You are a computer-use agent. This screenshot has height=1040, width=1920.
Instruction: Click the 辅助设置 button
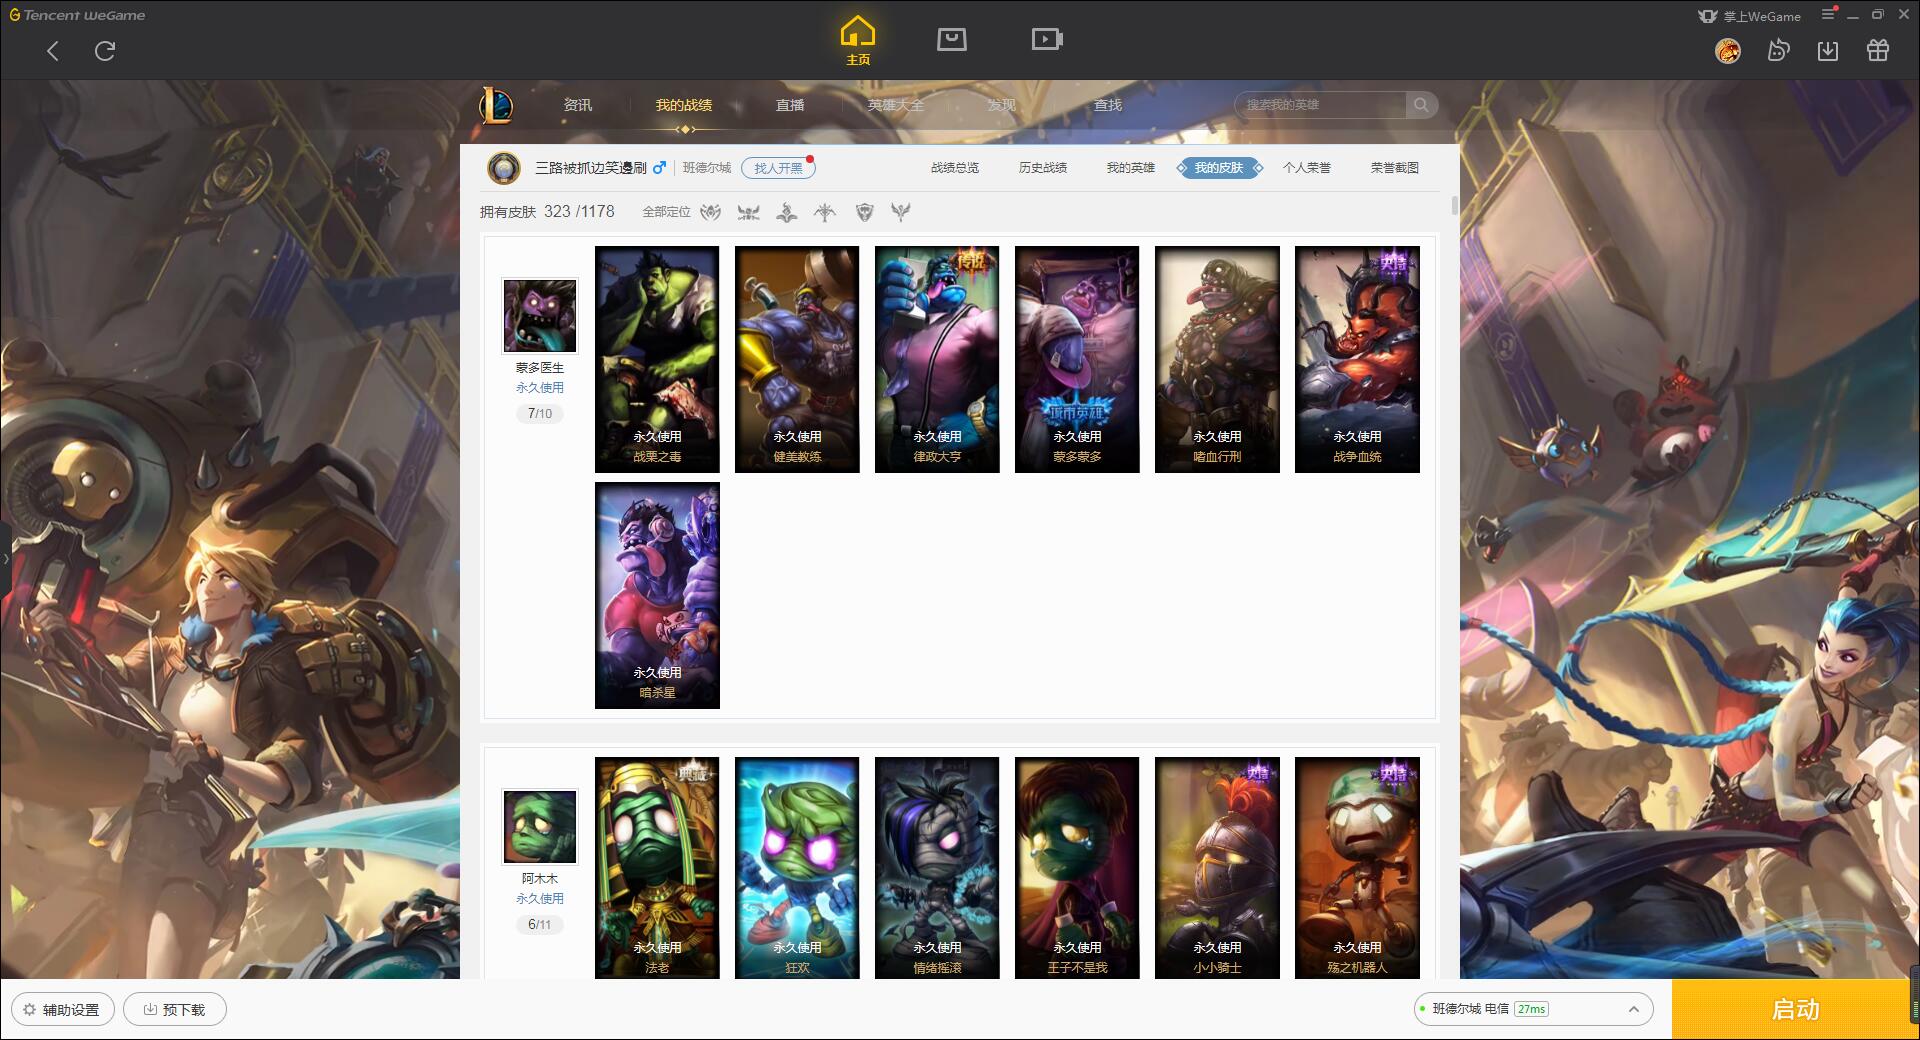pos(62,1009)
